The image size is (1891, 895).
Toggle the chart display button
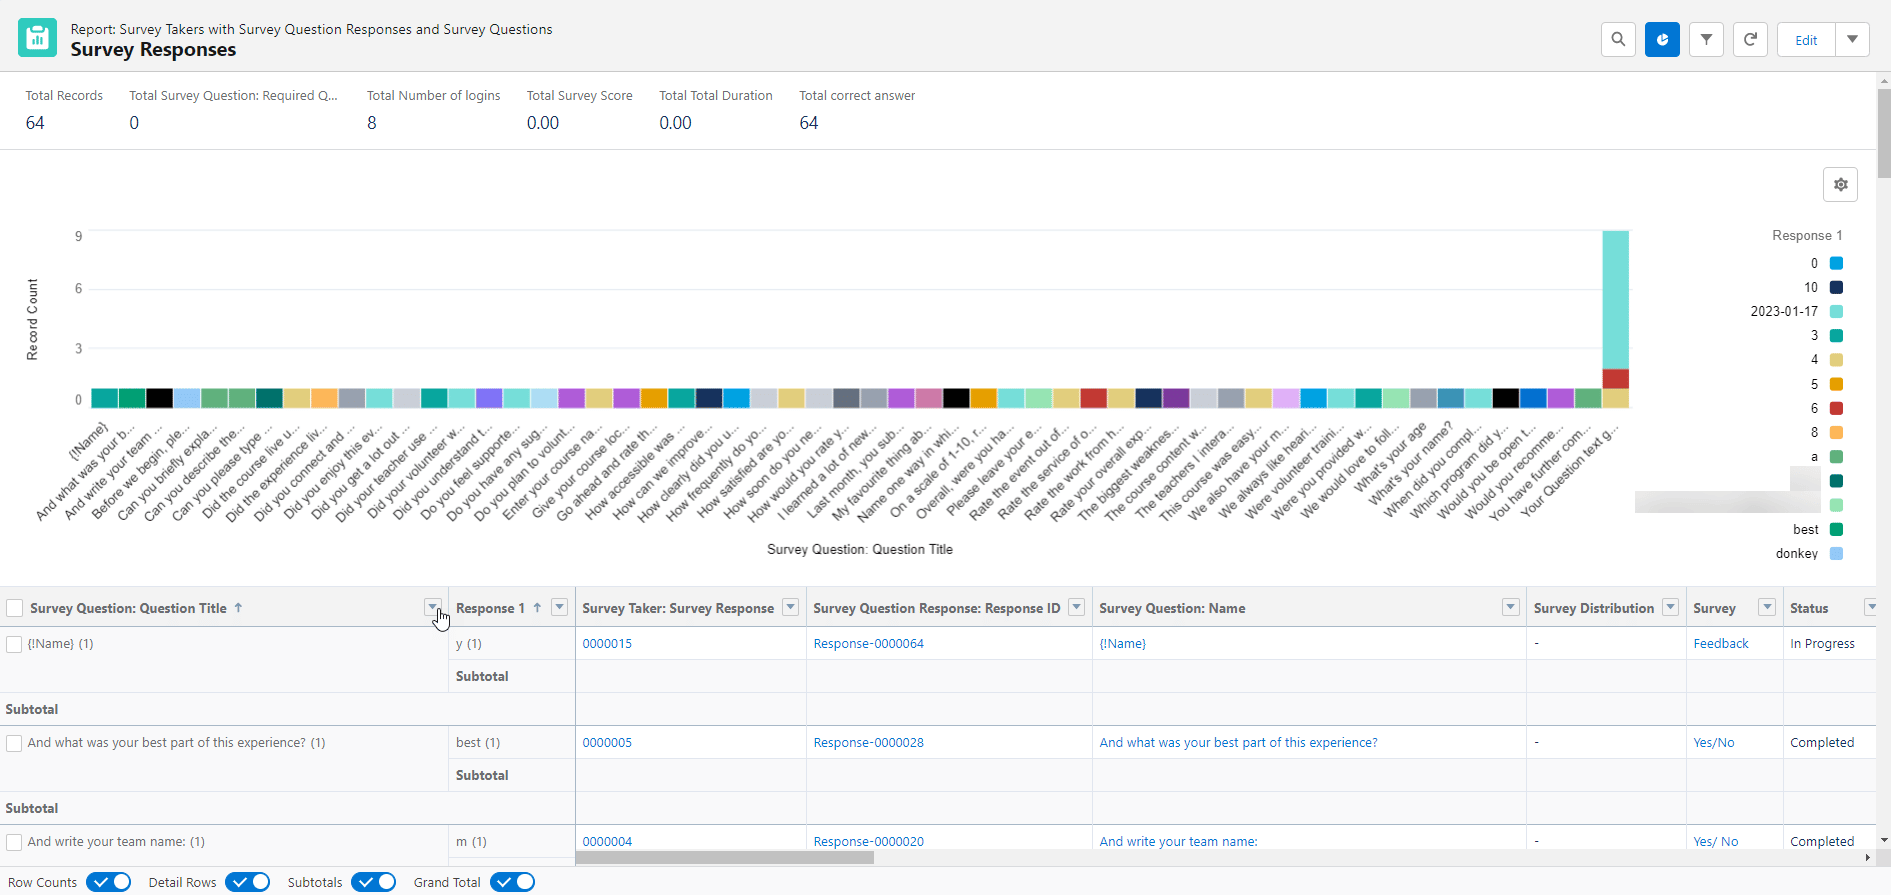[x=1662, y=40]
